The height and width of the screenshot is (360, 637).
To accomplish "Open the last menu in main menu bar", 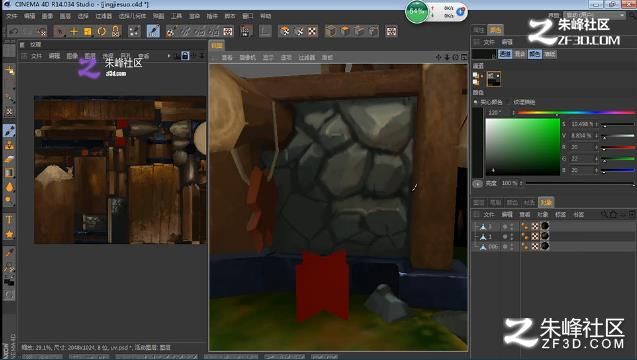I will click(266, 16).
